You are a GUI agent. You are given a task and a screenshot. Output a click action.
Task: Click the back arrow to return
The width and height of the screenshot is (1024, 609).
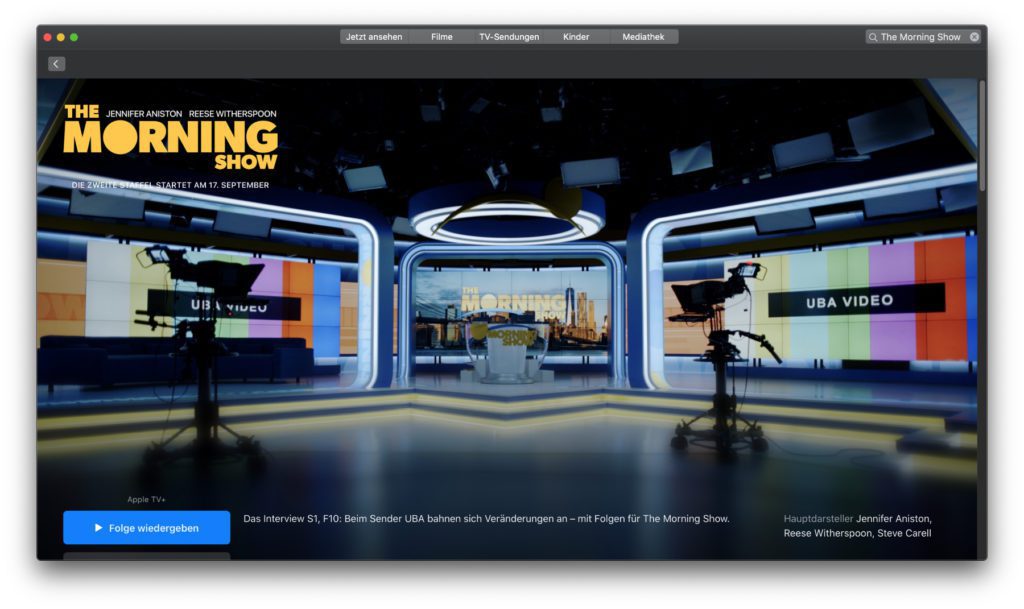pyautogui.click(x=55, y=62)
